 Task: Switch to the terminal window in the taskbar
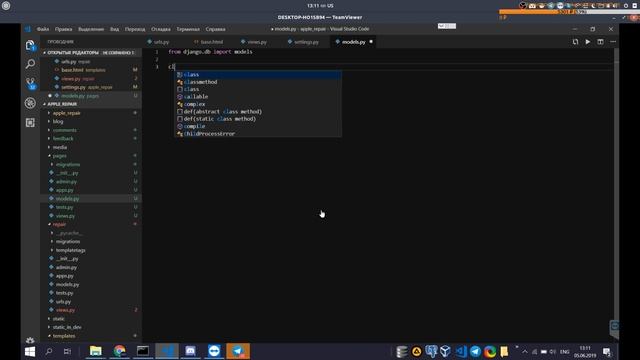(143, 351)
